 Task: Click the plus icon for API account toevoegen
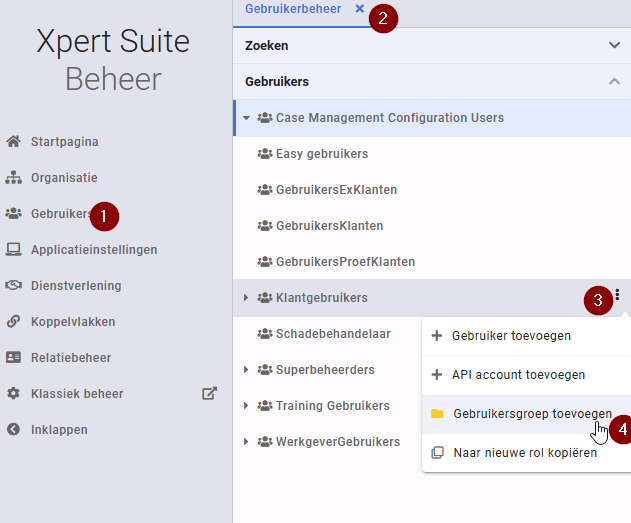pyautogui.click(x=437, y=375)
